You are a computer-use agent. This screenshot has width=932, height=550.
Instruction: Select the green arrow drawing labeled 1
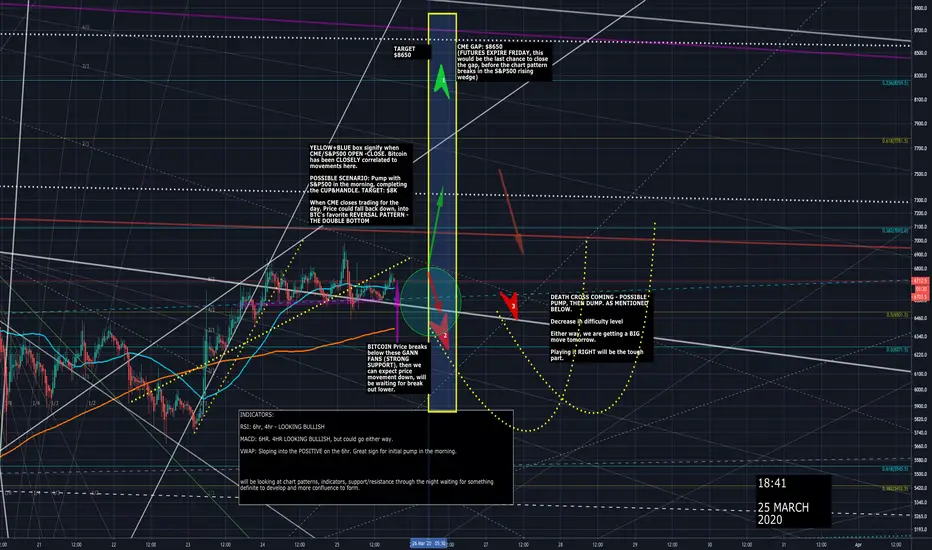pos(442,82)
